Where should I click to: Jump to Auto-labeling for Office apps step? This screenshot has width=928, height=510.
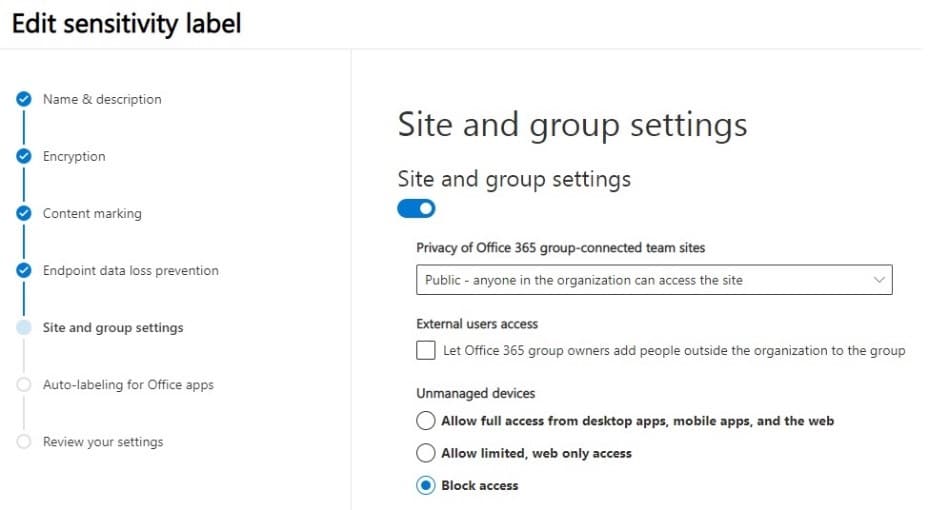pos(128,385)
